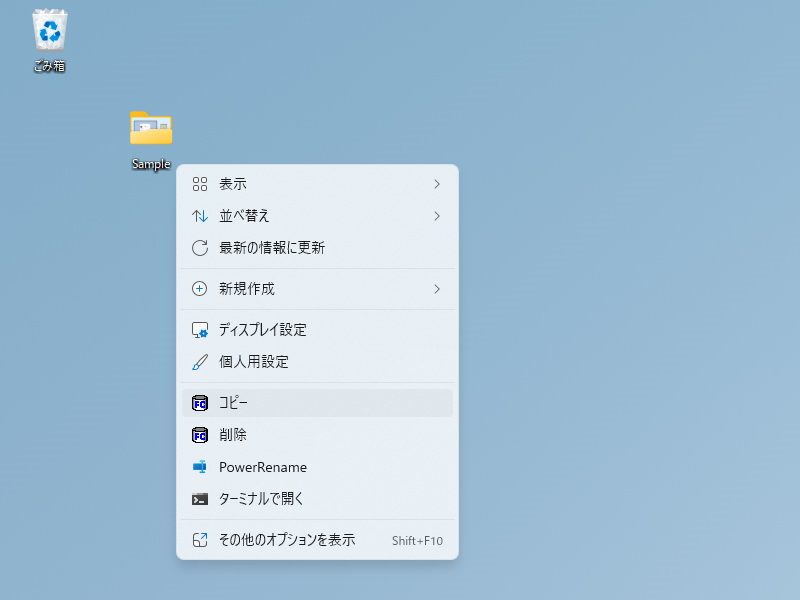Click the plus icon next to 新規作成
This screenshot has height=600, width=800.
tap(200, 289)
